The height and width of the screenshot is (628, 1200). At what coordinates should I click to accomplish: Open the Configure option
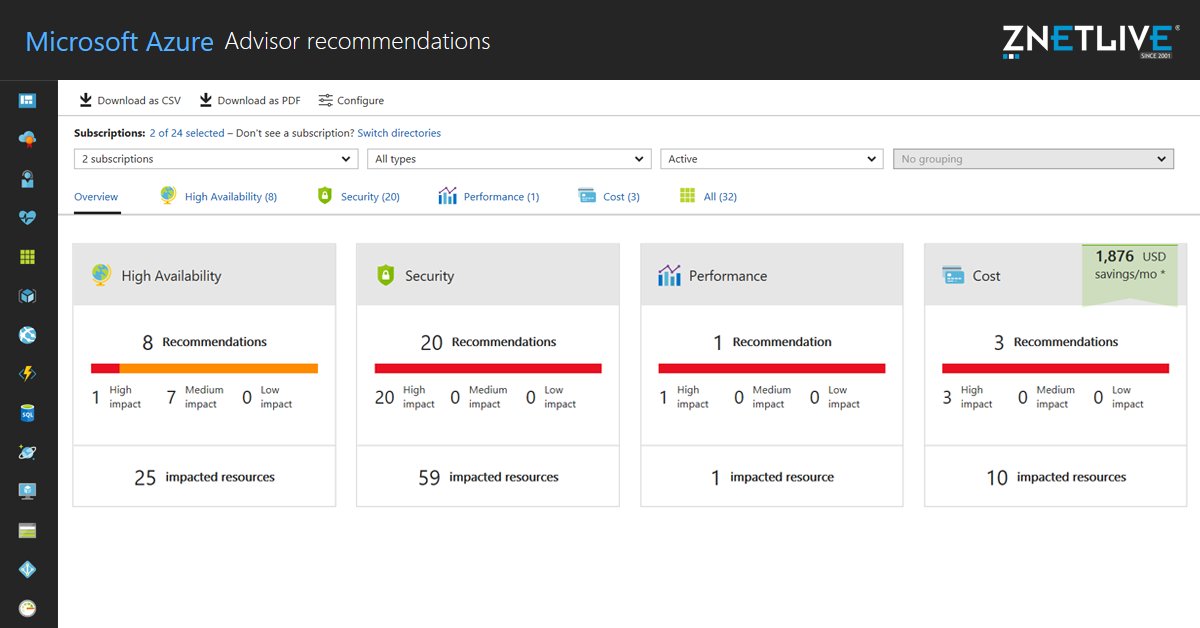[x=351, y=100]
